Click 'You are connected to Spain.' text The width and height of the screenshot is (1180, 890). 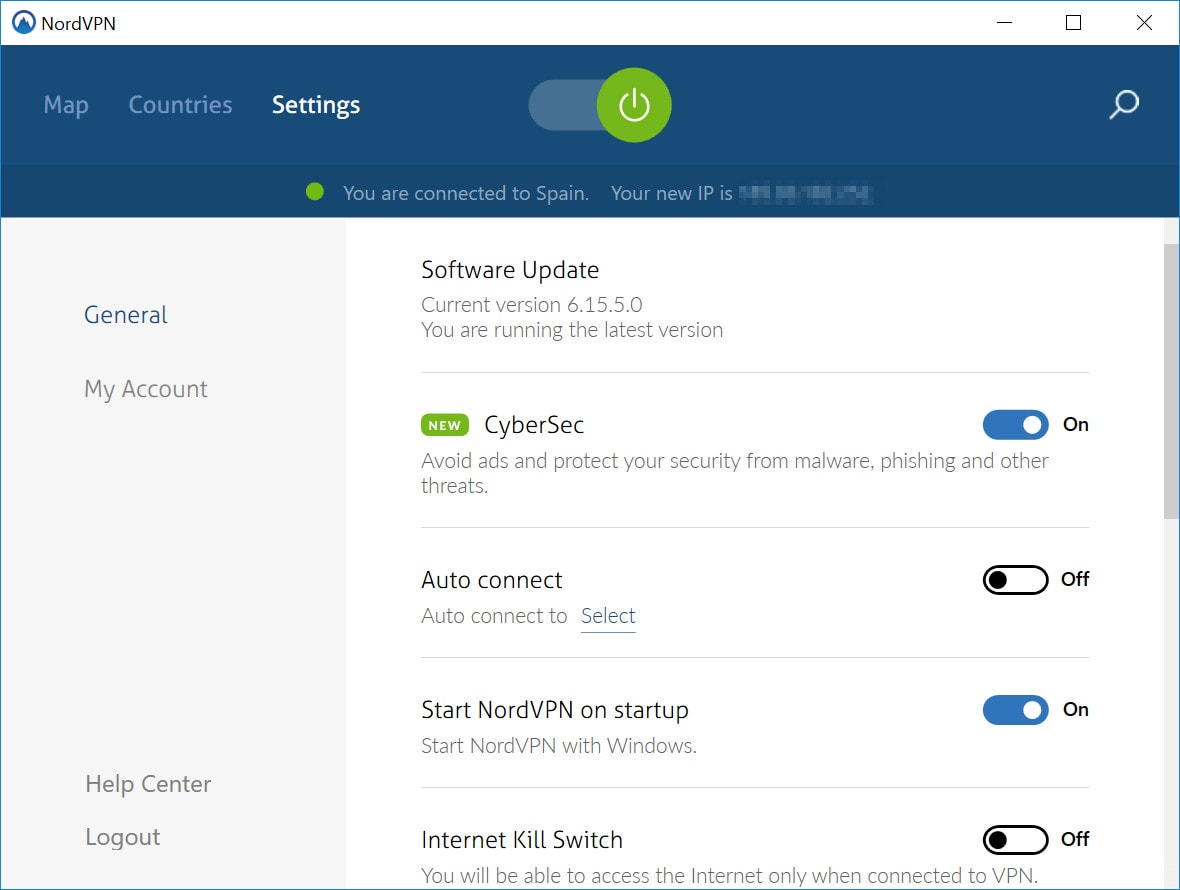pyautogui.click(x=466, y=193)
